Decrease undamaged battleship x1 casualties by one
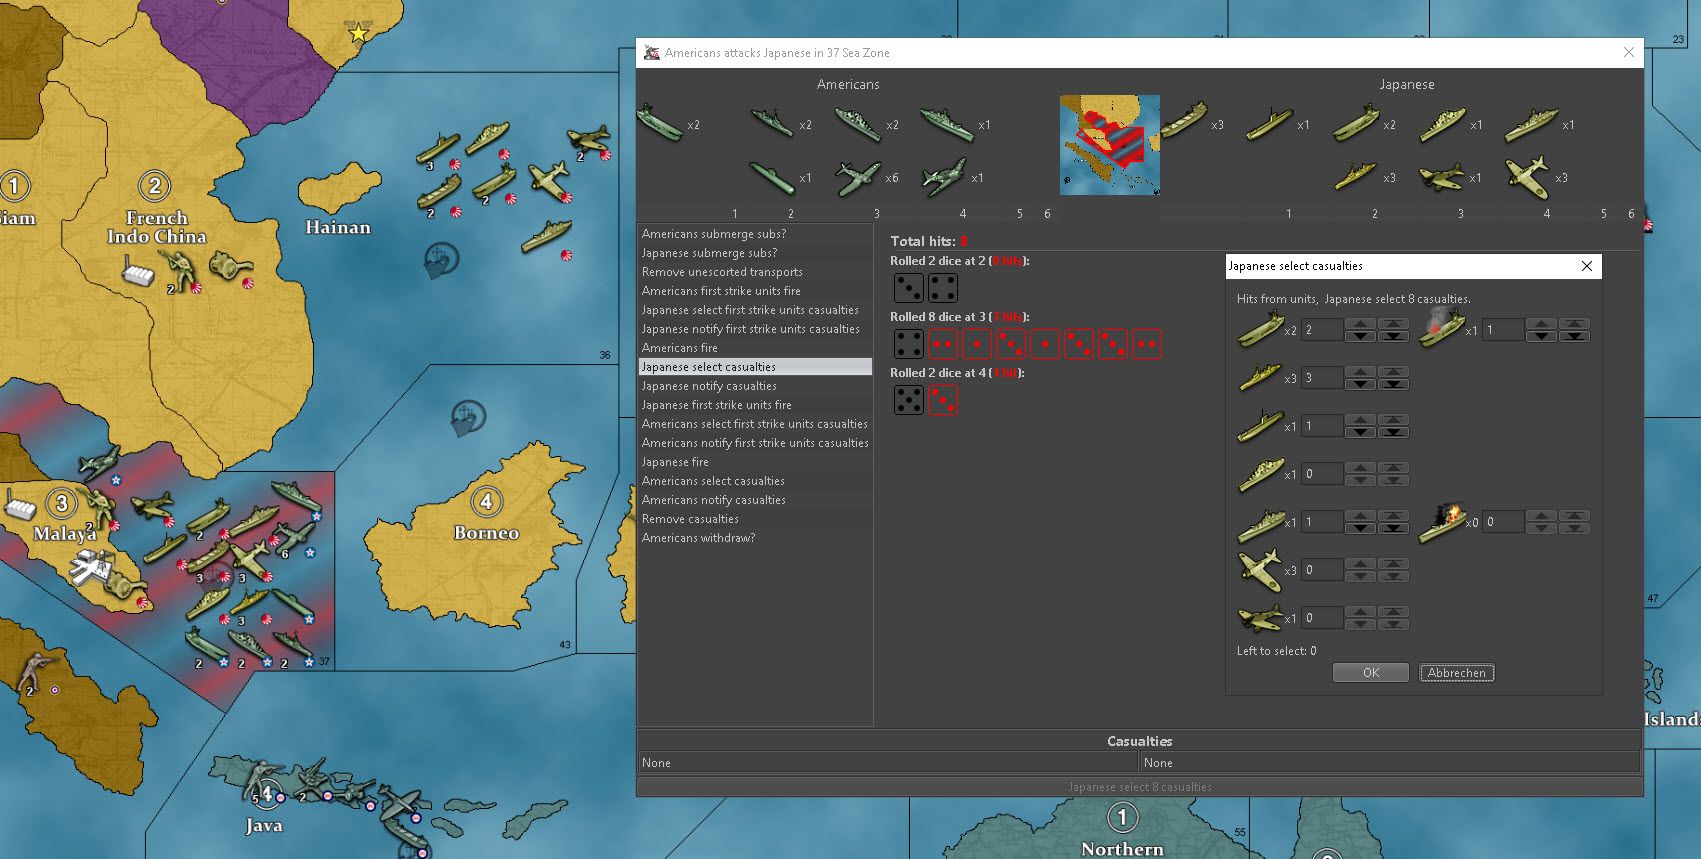Screen dimensions: 1701x859 point(1360,528)
